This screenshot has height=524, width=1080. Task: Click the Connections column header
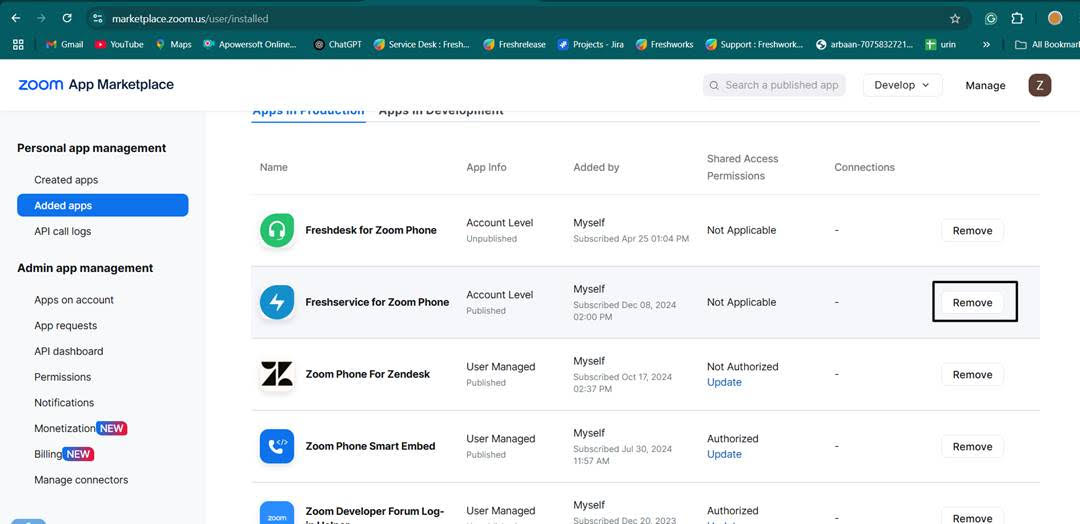[864, 167]
